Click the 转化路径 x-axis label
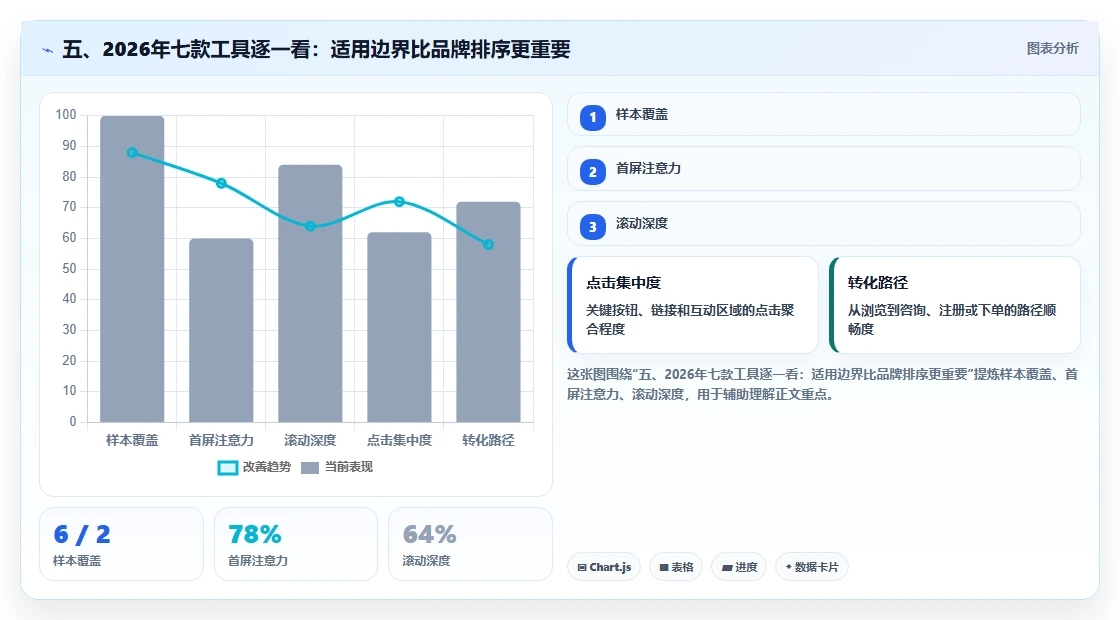 pyautogui.click(x=489, y=440)
